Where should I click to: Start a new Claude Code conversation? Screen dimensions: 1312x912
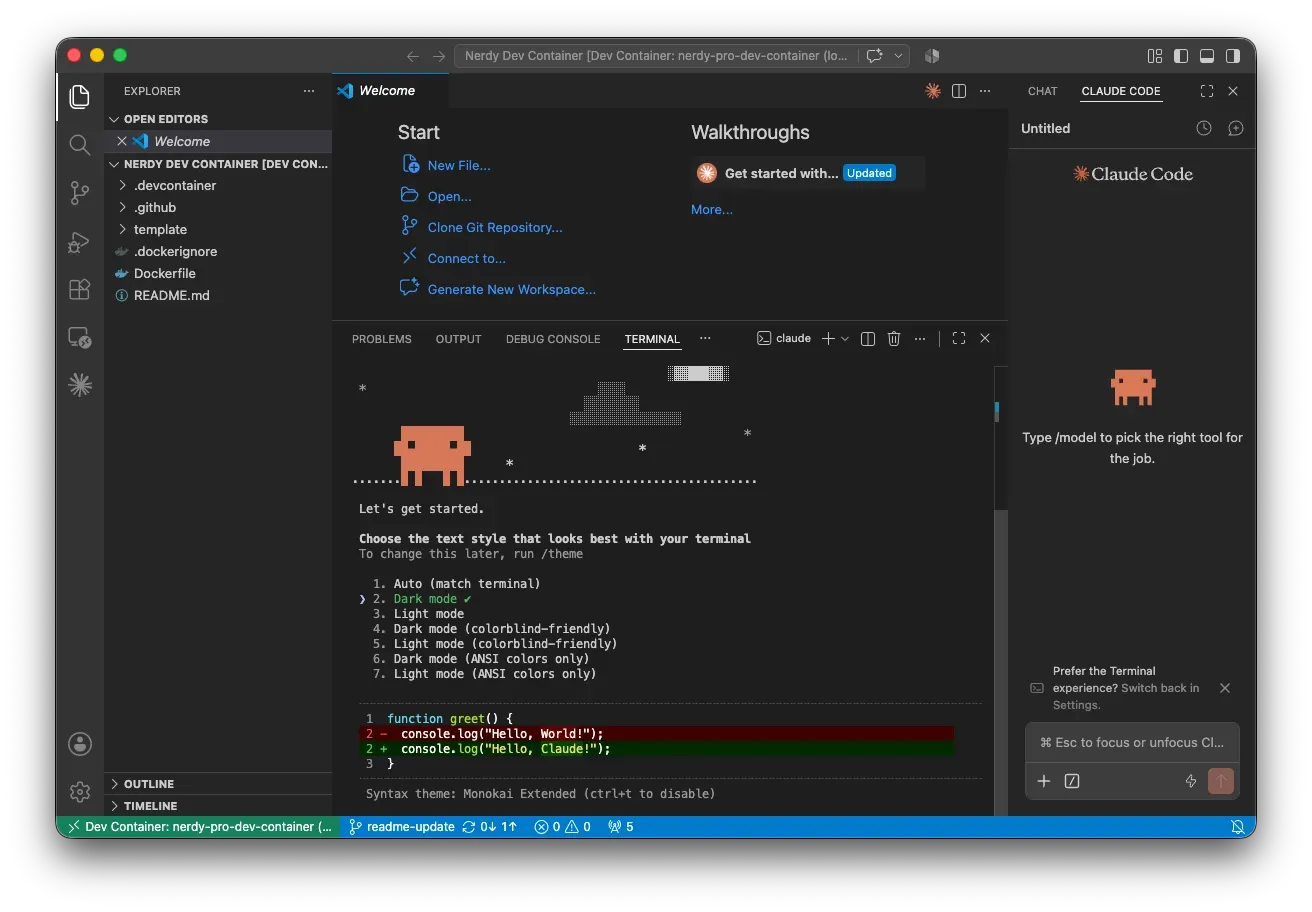tap(1236, 128)
